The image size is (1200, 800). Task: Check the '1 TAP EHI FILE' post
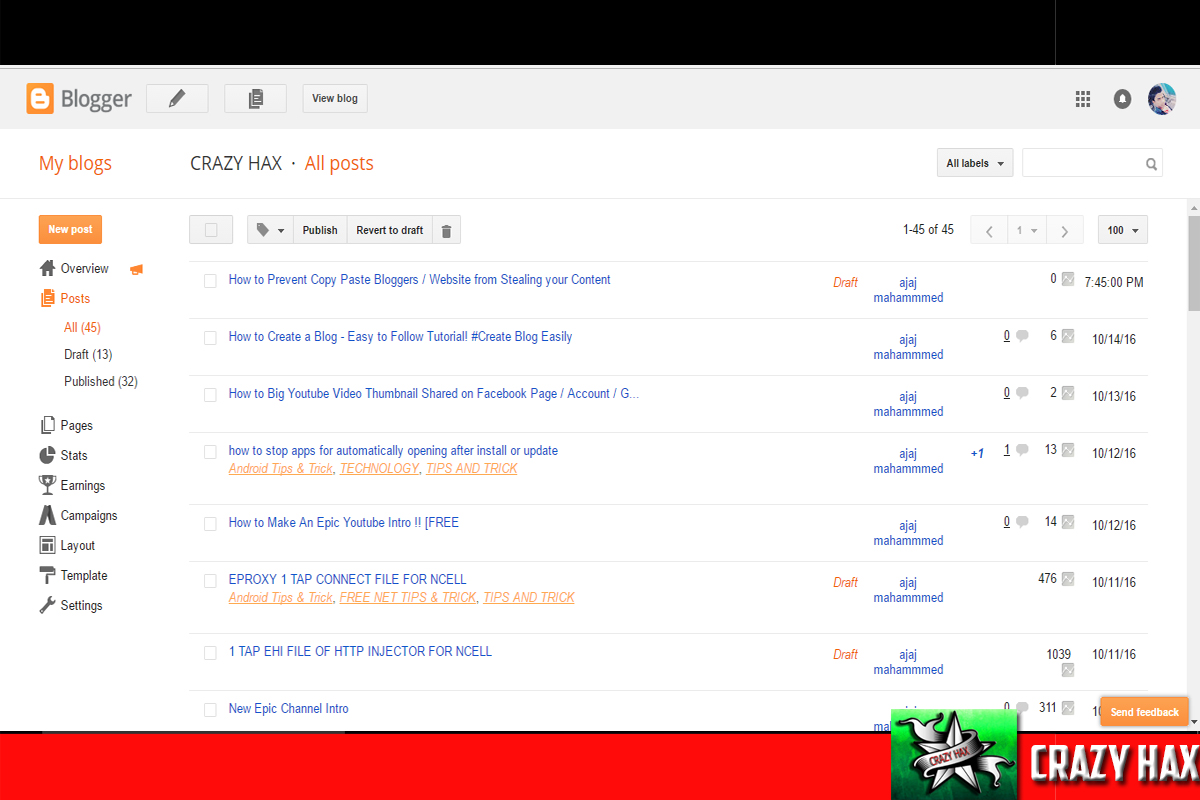click(x=210, y=653)
